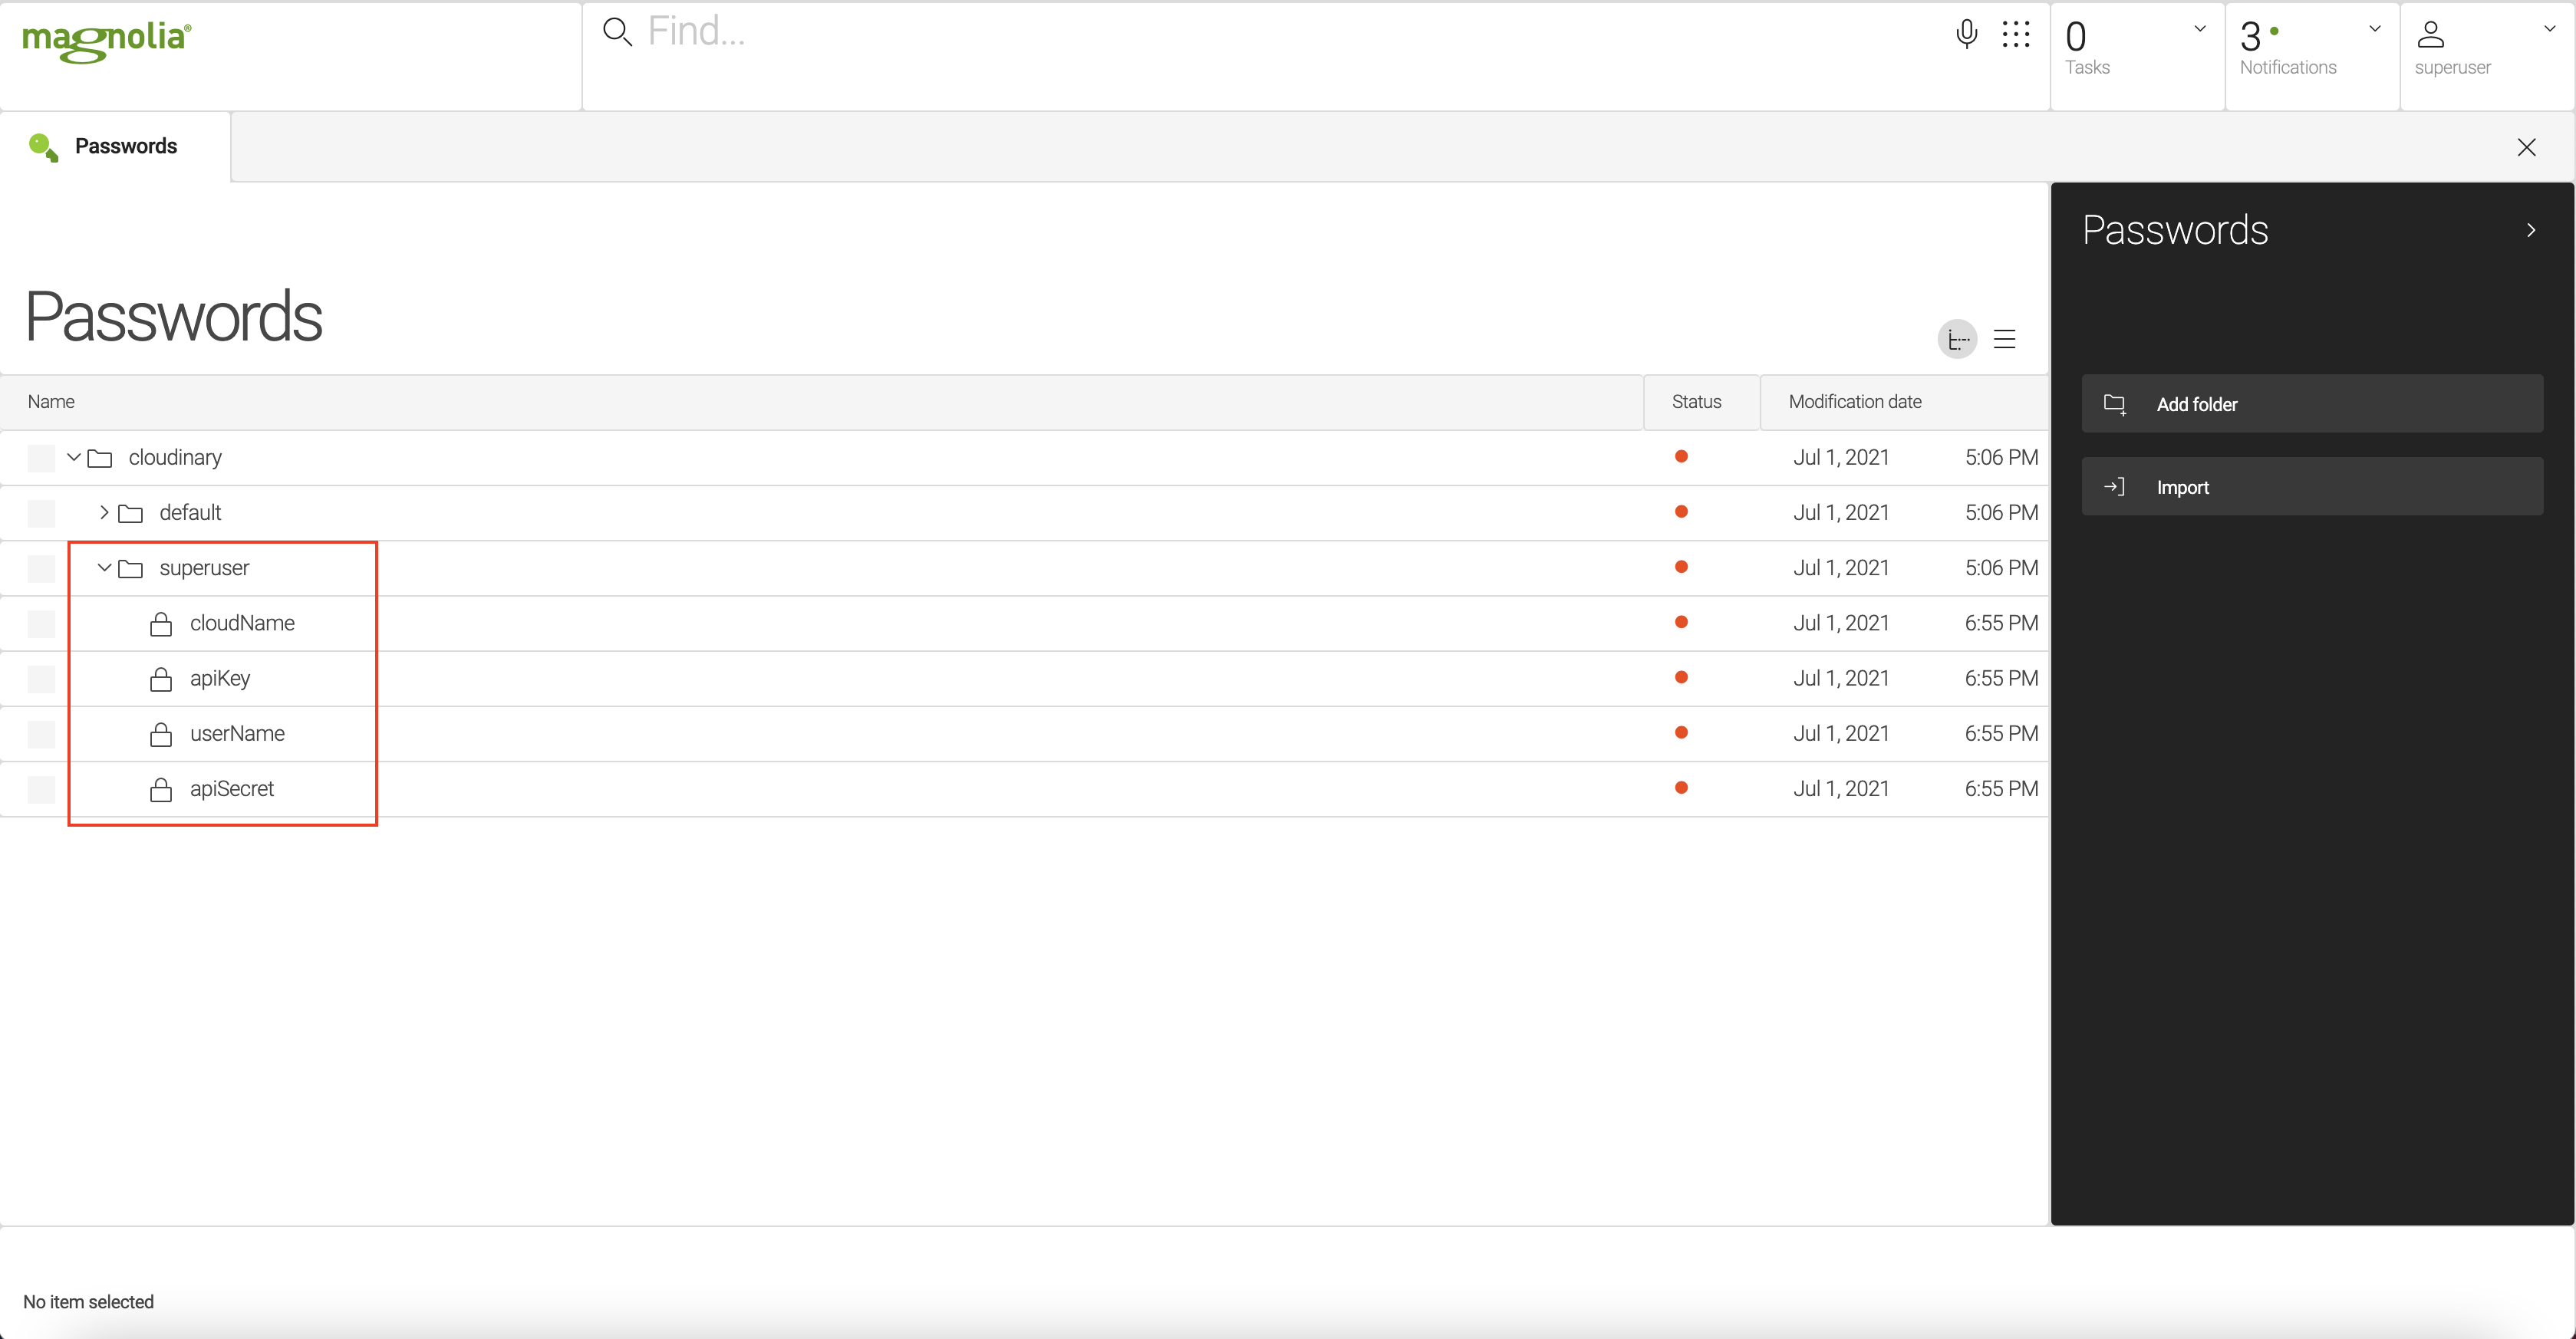
Task: Select the userName password entry
Action: click(237, 734)
